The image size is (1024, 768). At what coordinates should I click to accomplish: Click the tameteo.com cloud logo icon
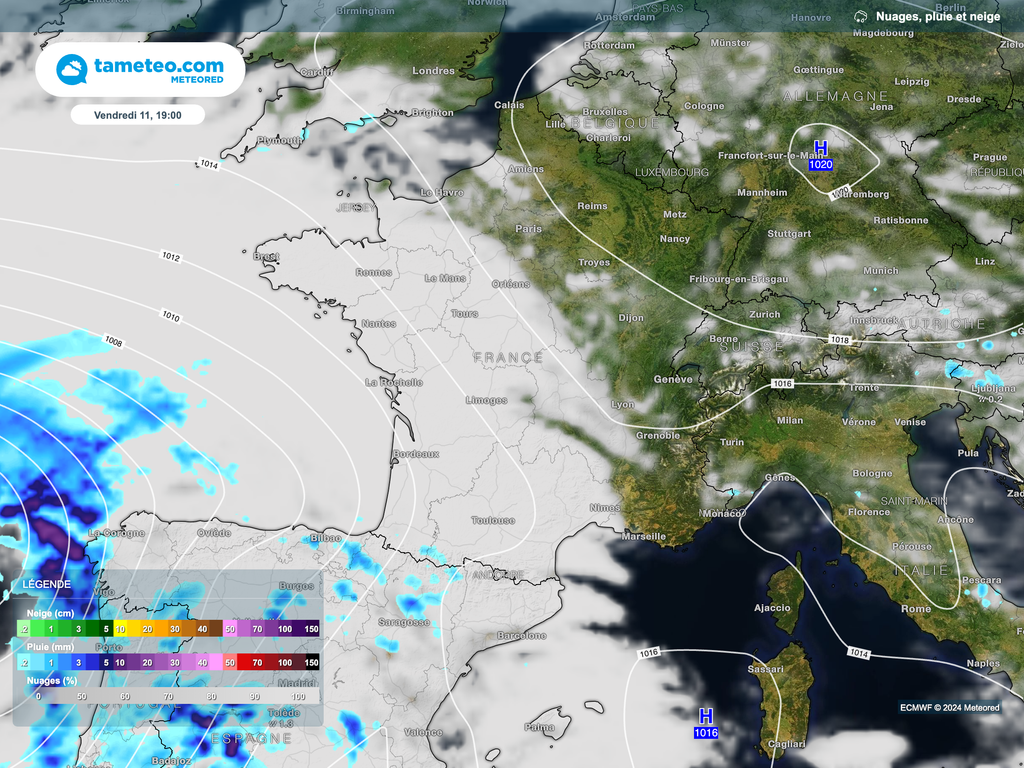(73, 70)
